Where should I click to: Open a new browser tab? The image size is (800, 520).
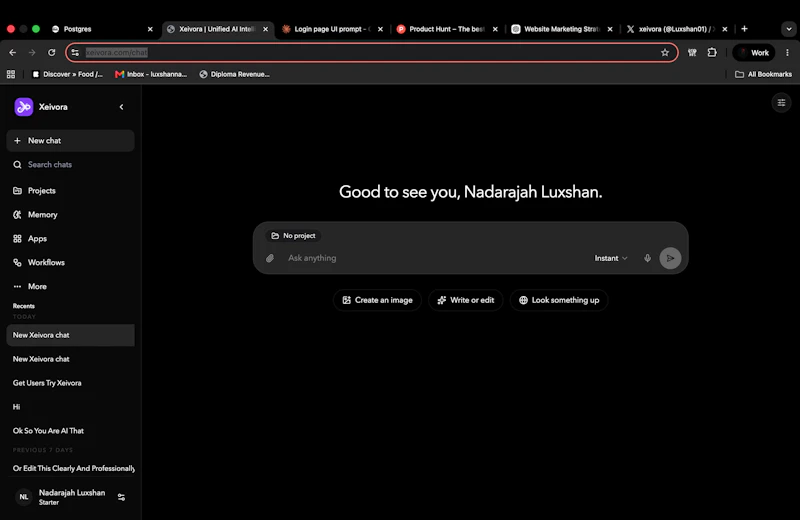(744, 29)
